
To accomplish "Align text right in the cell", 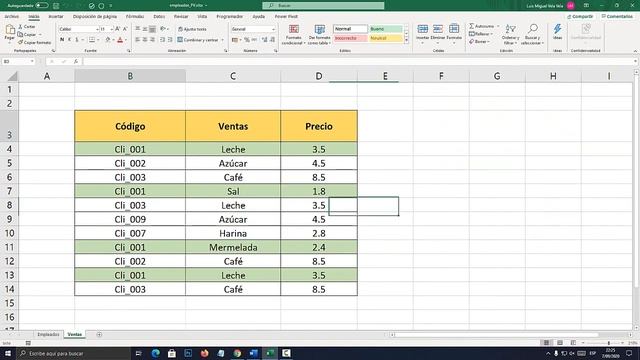I will coord(152,40).
